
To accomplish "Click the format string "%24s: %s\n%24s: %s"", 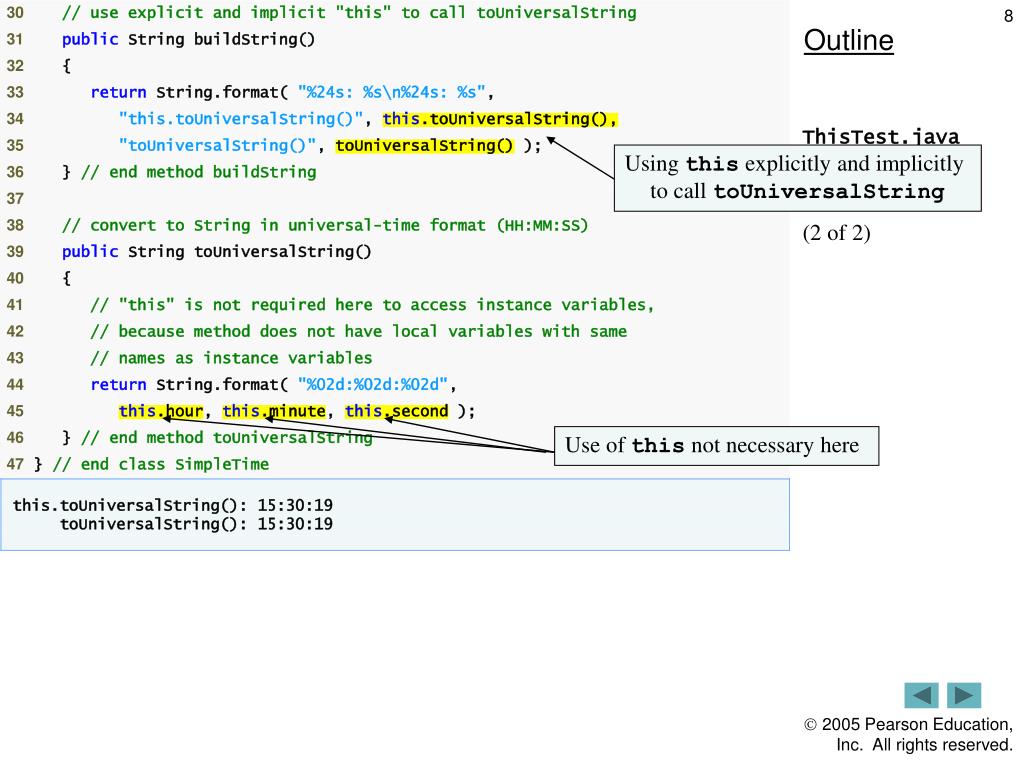I will coord(391,92).
